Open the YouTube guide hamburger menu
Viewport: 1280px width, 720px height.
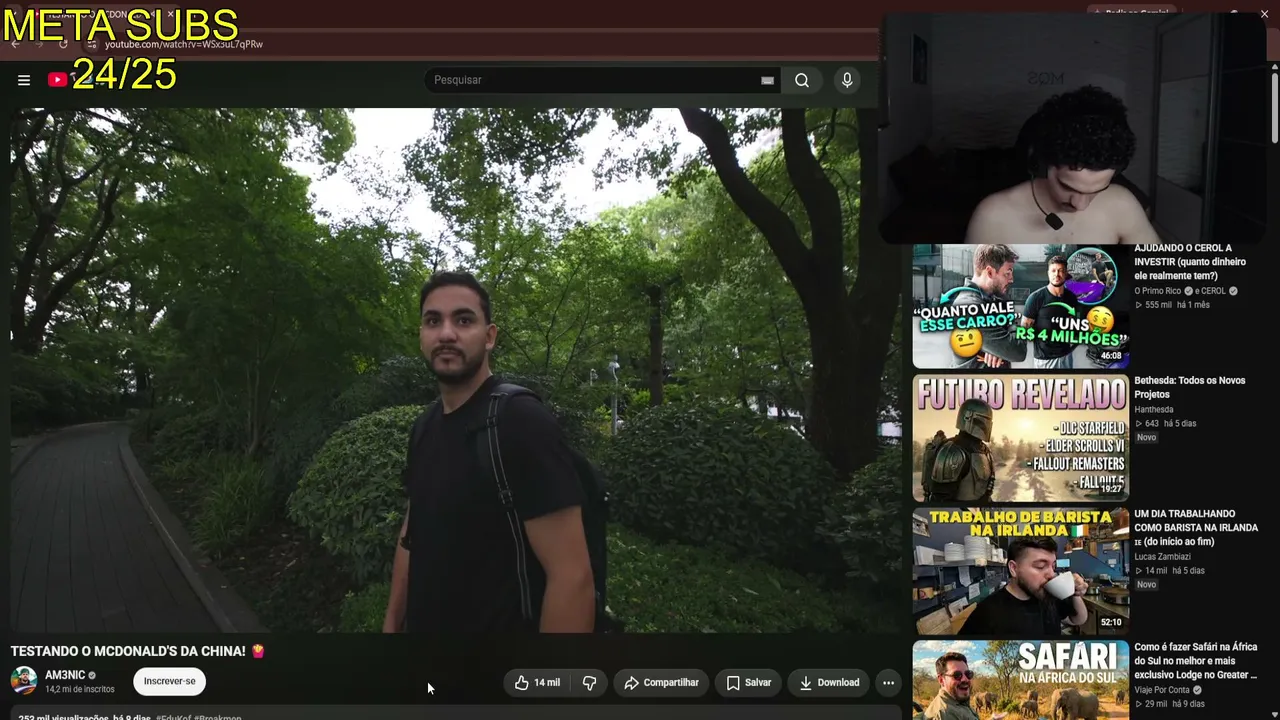[x=24, y=80]
